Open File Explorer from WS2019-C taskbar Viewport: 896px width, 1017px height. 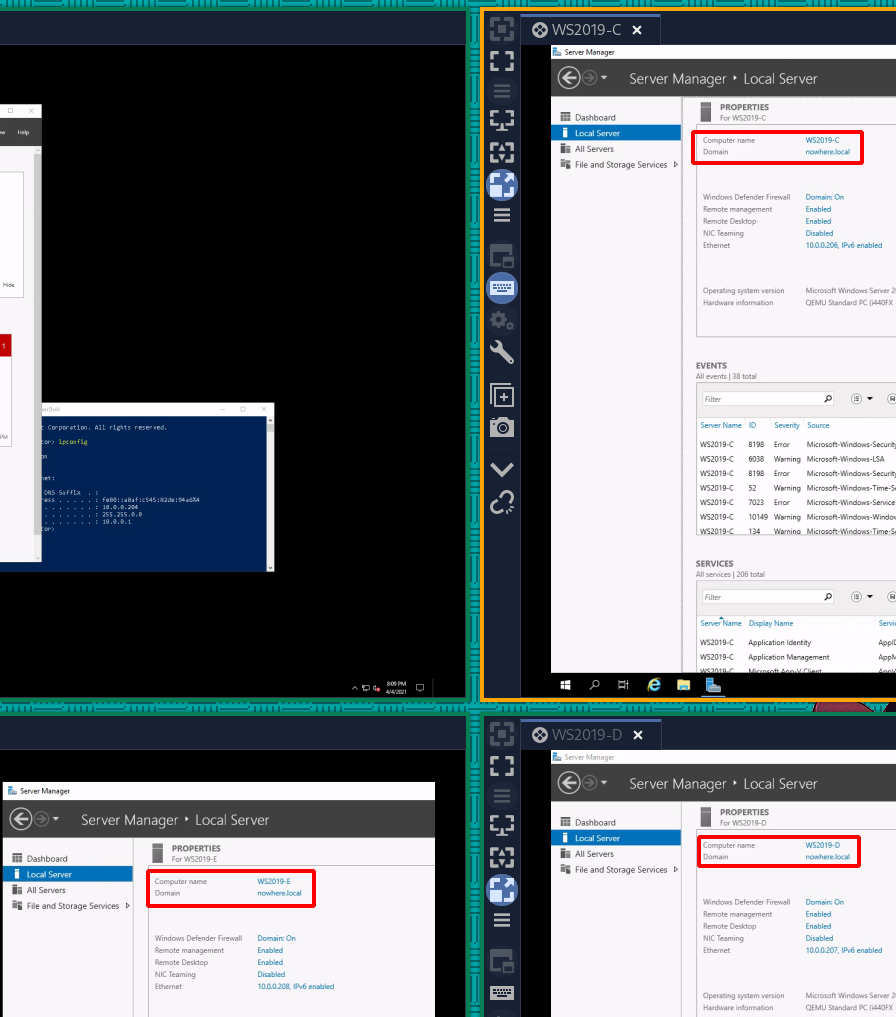[683, 685]
